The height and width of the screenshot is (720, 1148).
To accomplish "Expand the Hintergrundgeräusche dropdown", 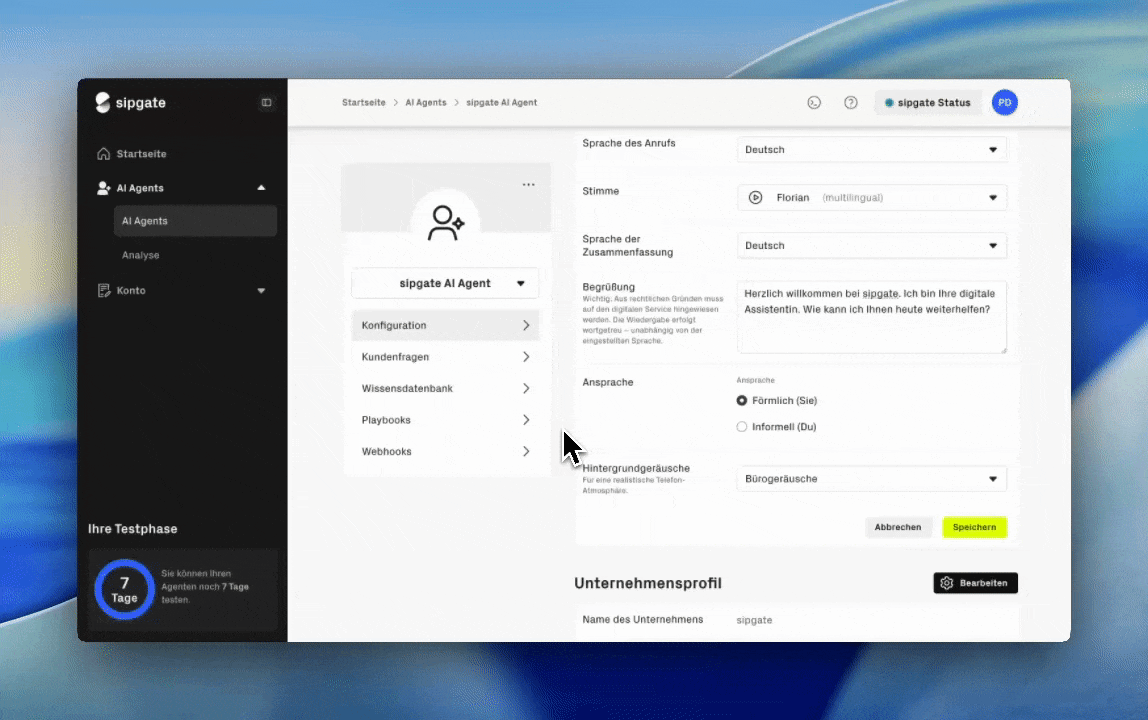I will [871, 479].
